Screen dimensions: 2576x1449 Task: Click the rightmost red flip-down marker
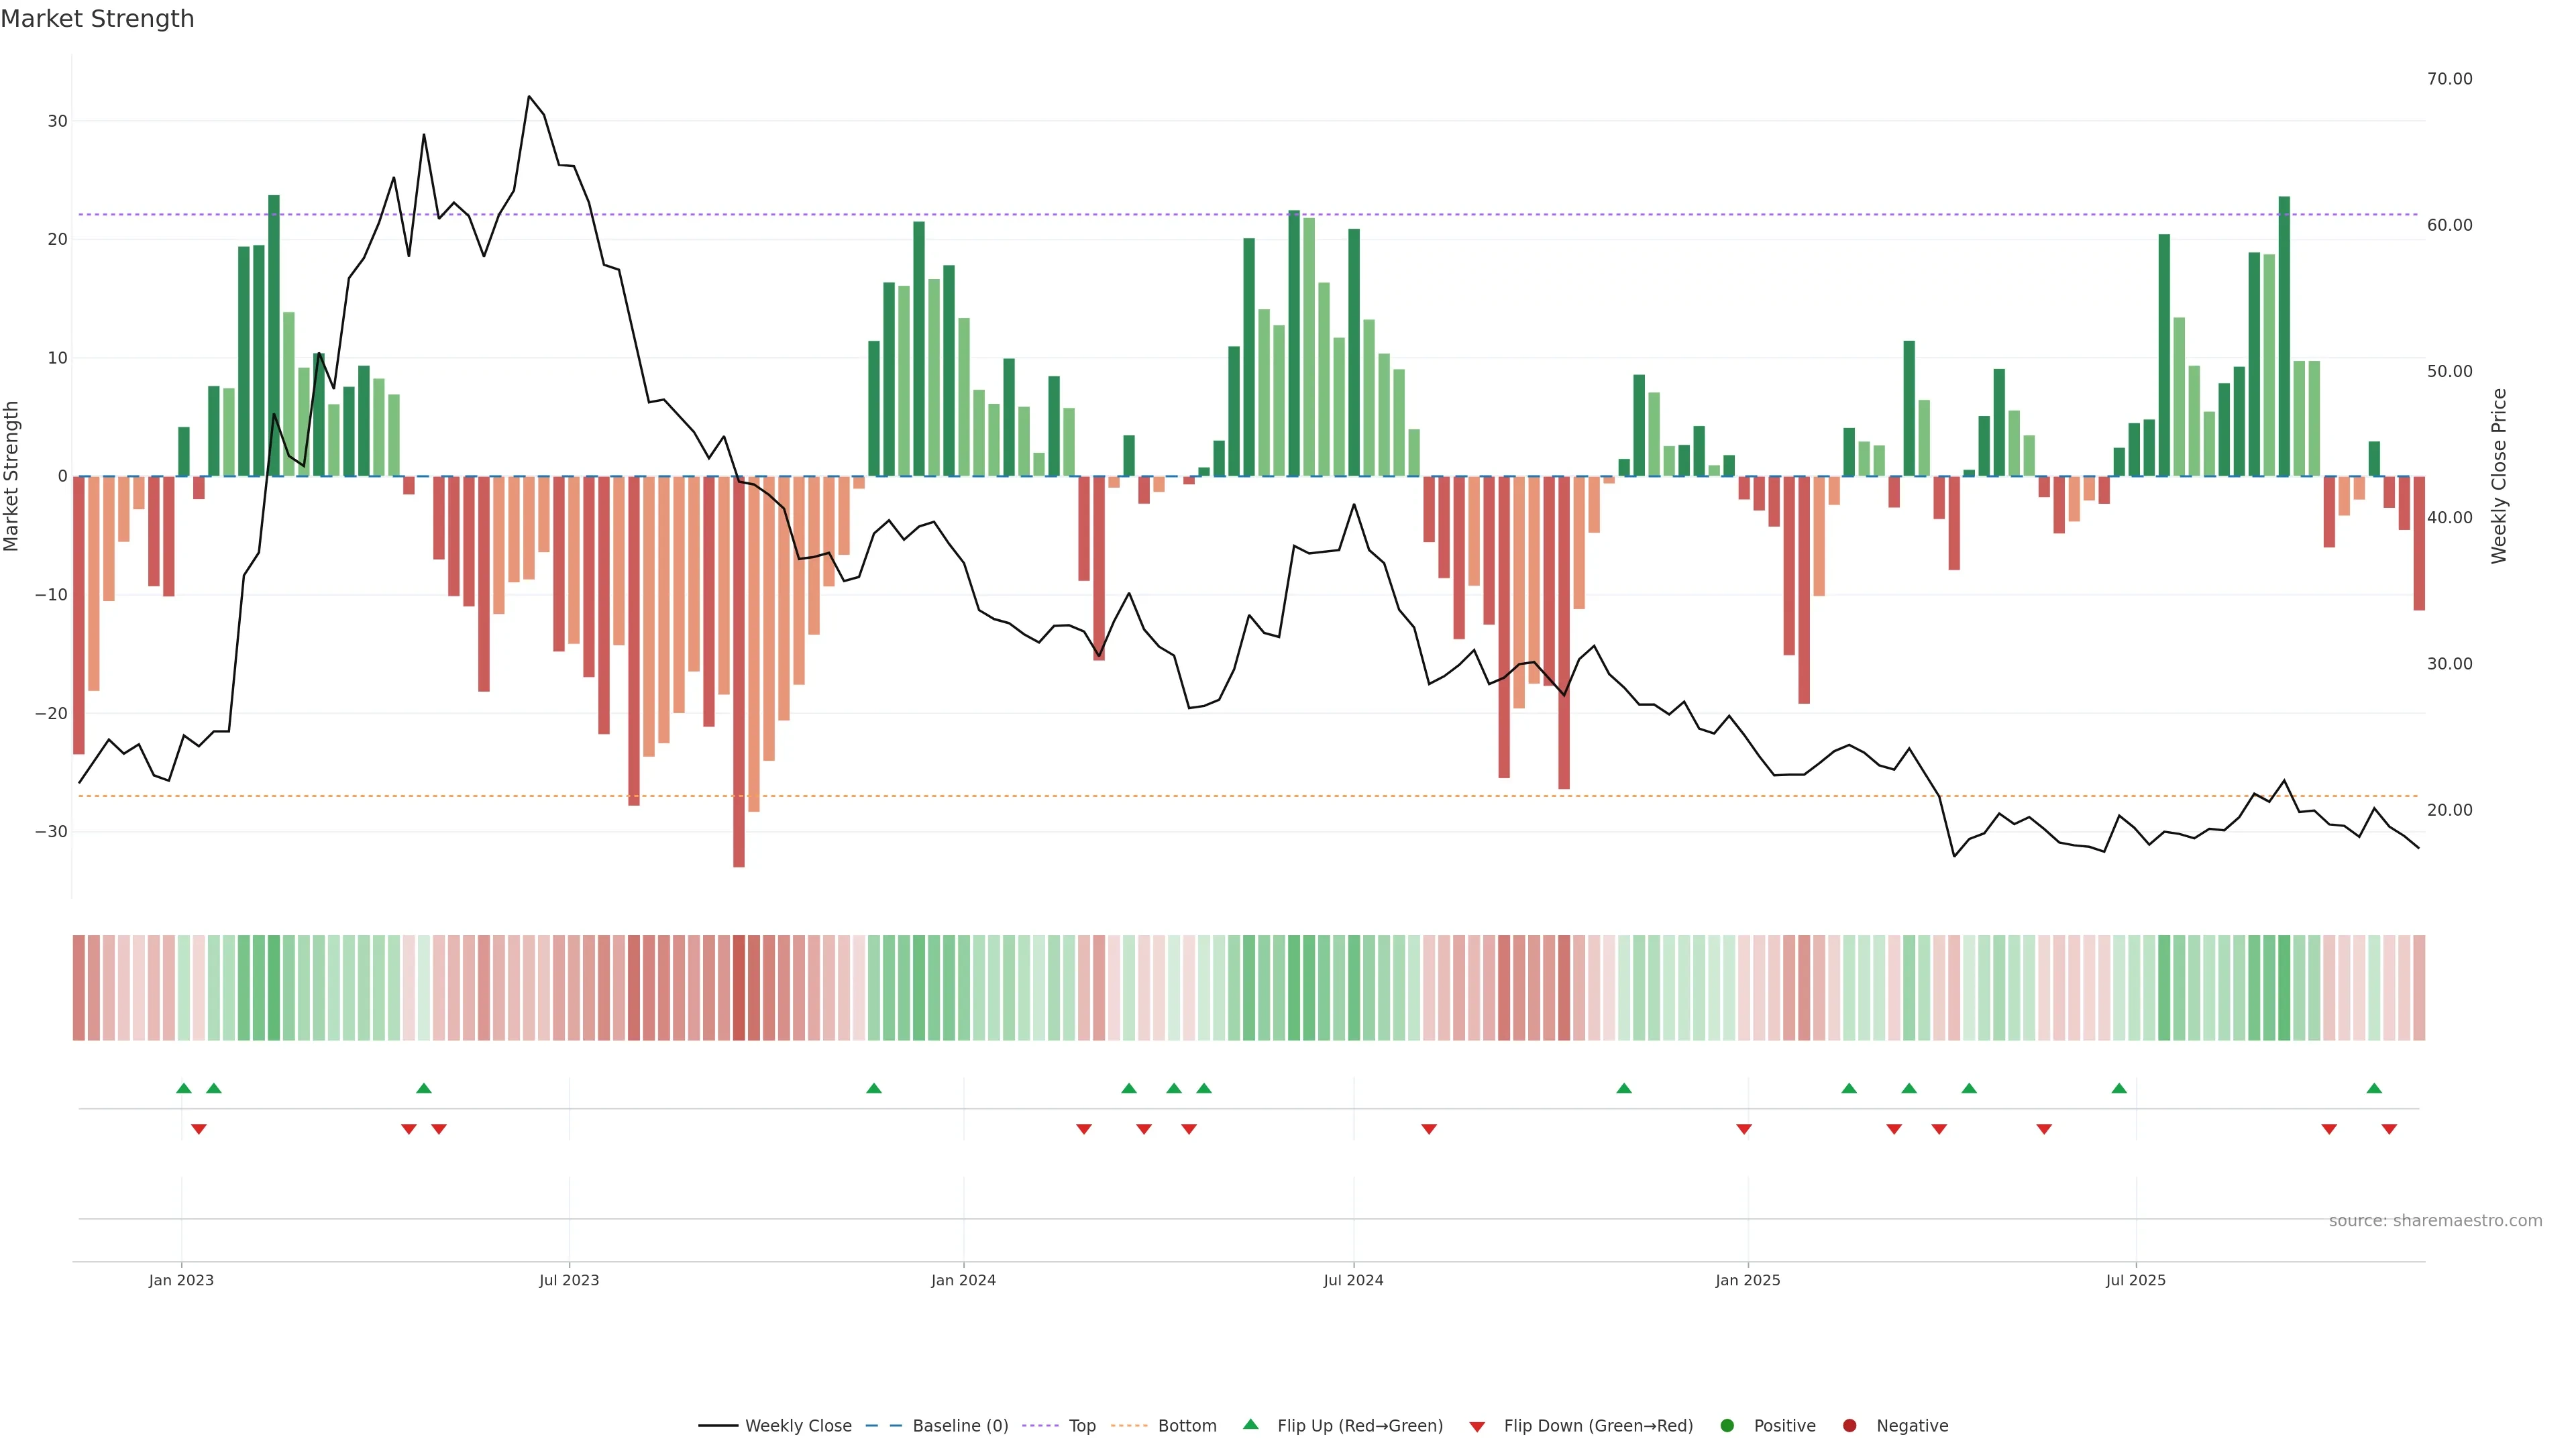pos(2389,1129)
